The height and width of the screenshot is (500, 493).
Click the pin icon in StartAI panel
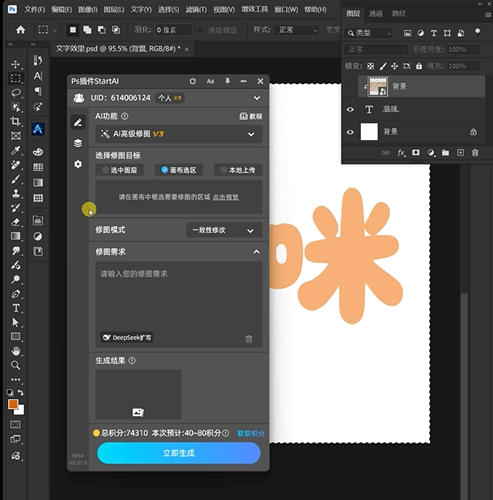[227, 81]
